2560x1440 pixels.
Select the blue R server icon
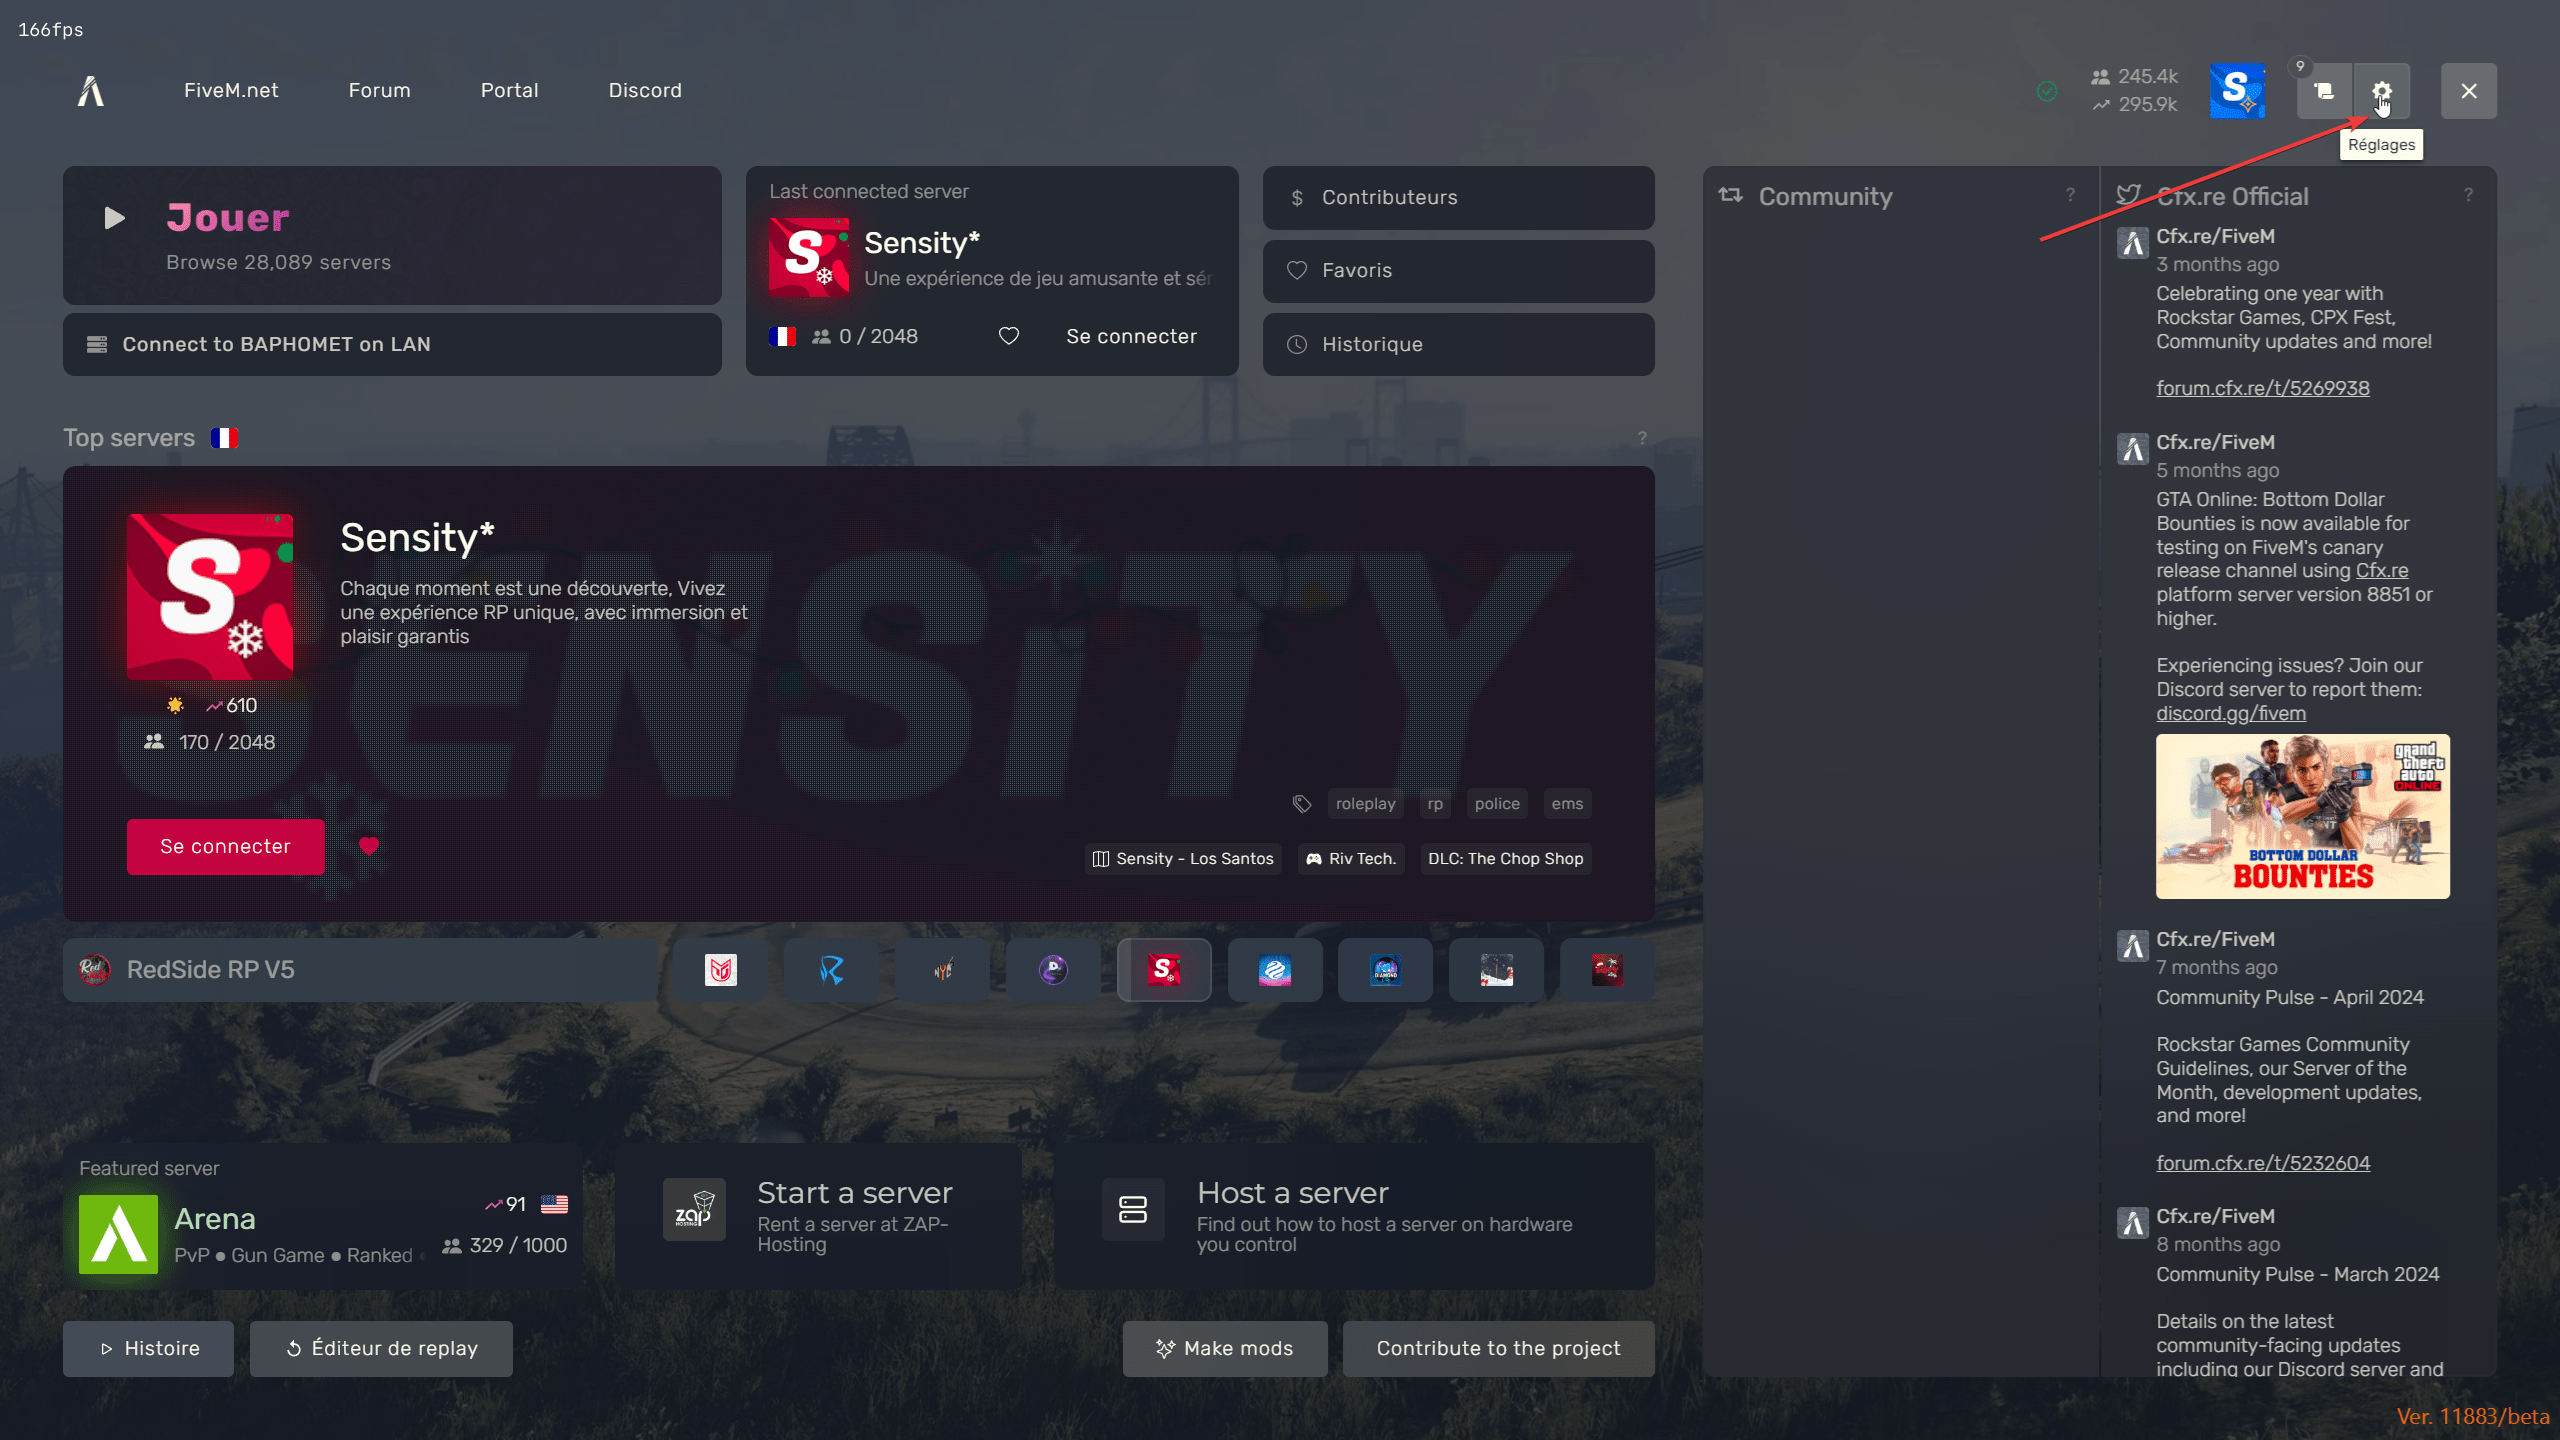[831, 970]
